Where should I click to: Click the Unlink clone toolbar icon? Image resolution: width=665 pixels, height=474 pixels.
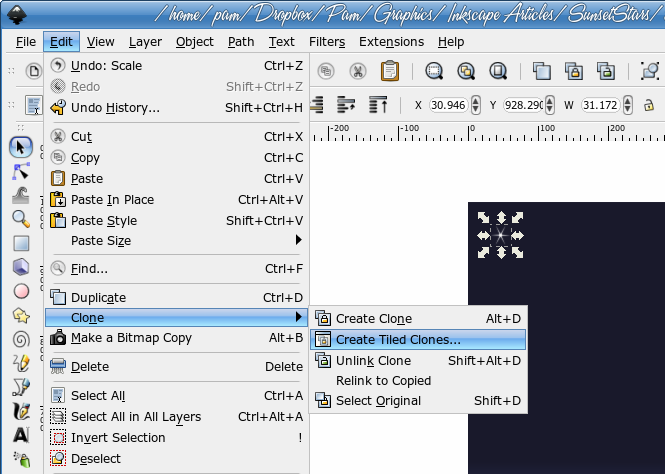pos(606,71)
